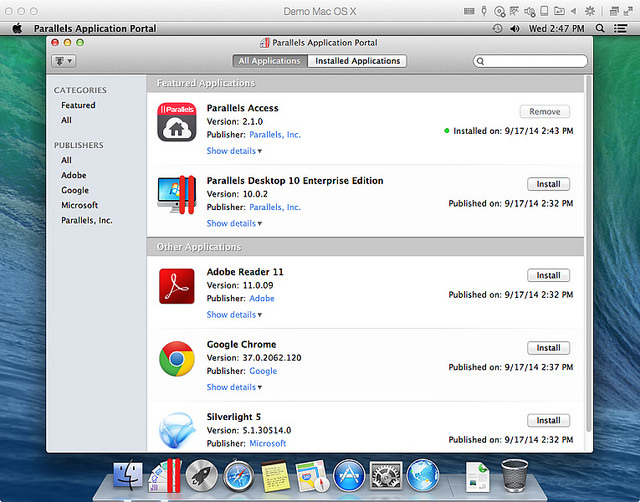This screenshot has height=502, width=640.
Task: Click the Featured Applications section header
Action: coord(365,83)
